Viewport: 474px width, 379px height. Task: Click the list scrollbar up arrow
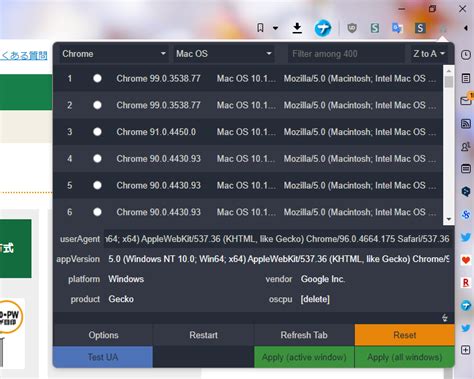coord(448,71)
